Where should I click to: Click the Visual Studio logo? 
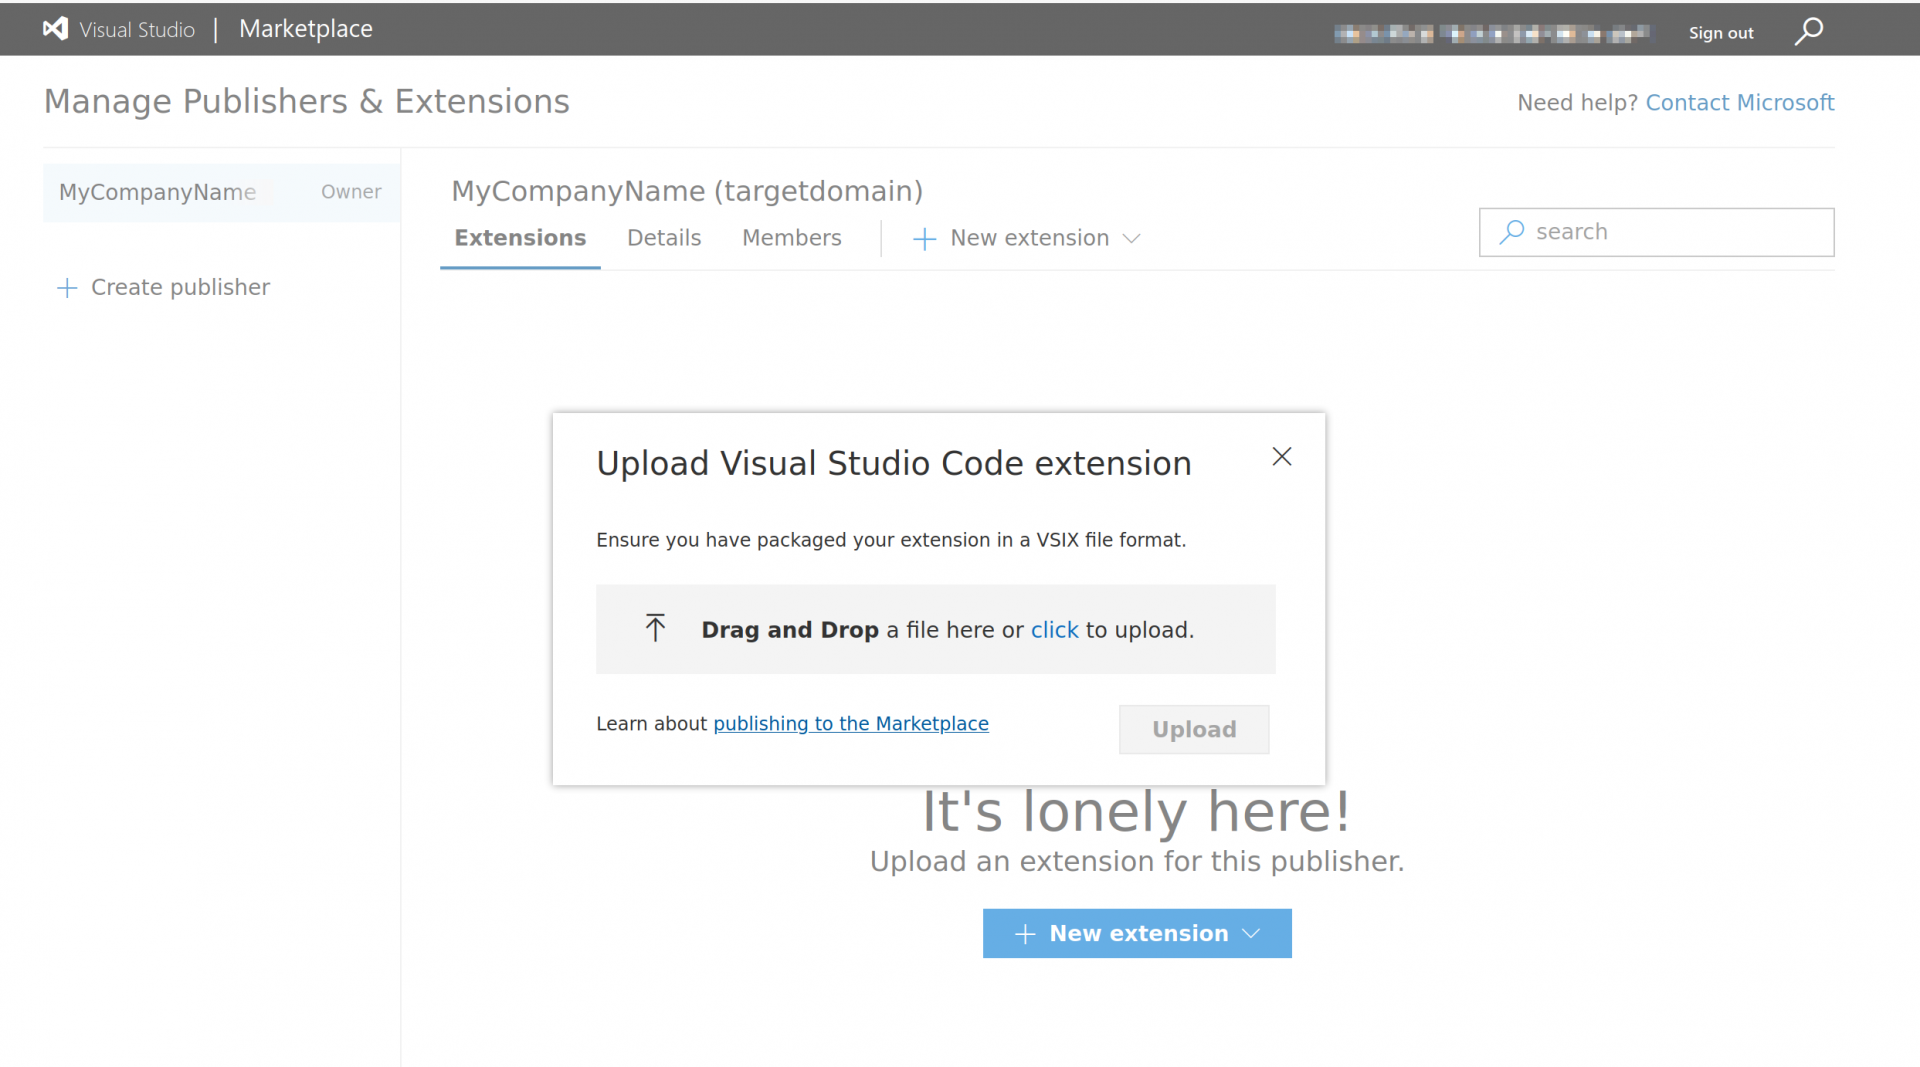pos(56,29)
